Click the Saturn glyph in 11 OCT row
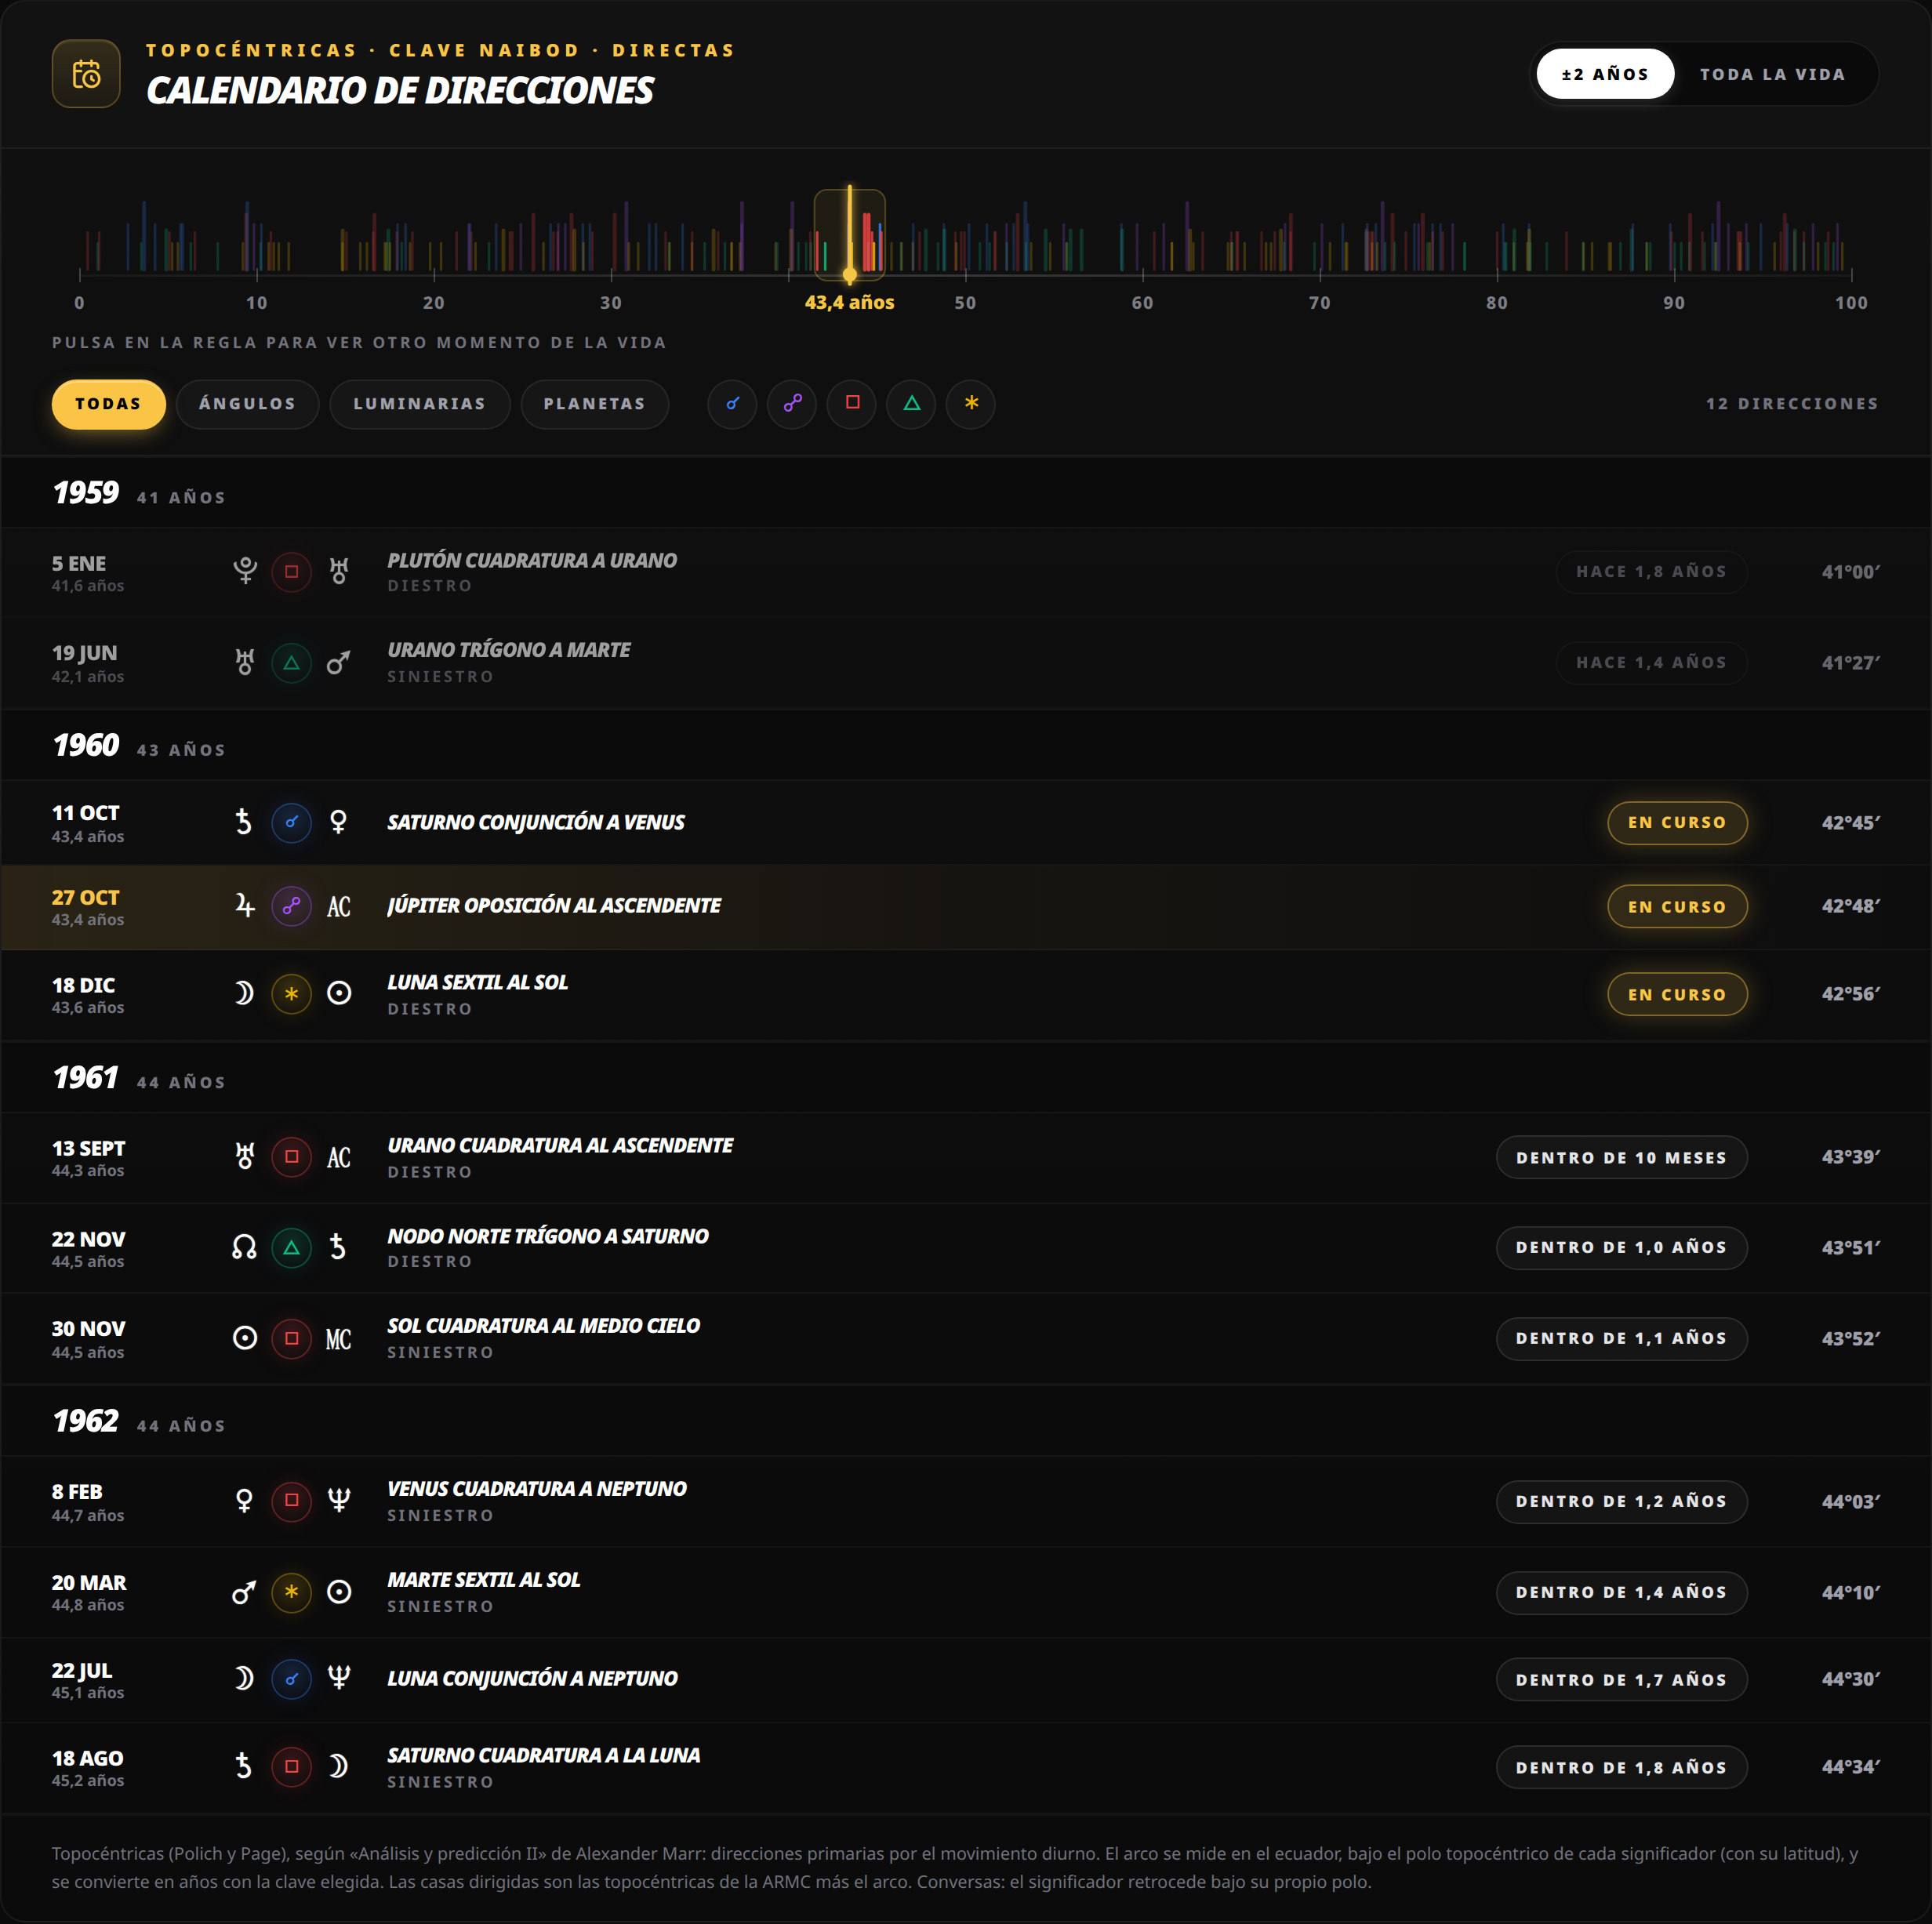The width and height of the screenshot is (1932, 1924). 244,822
